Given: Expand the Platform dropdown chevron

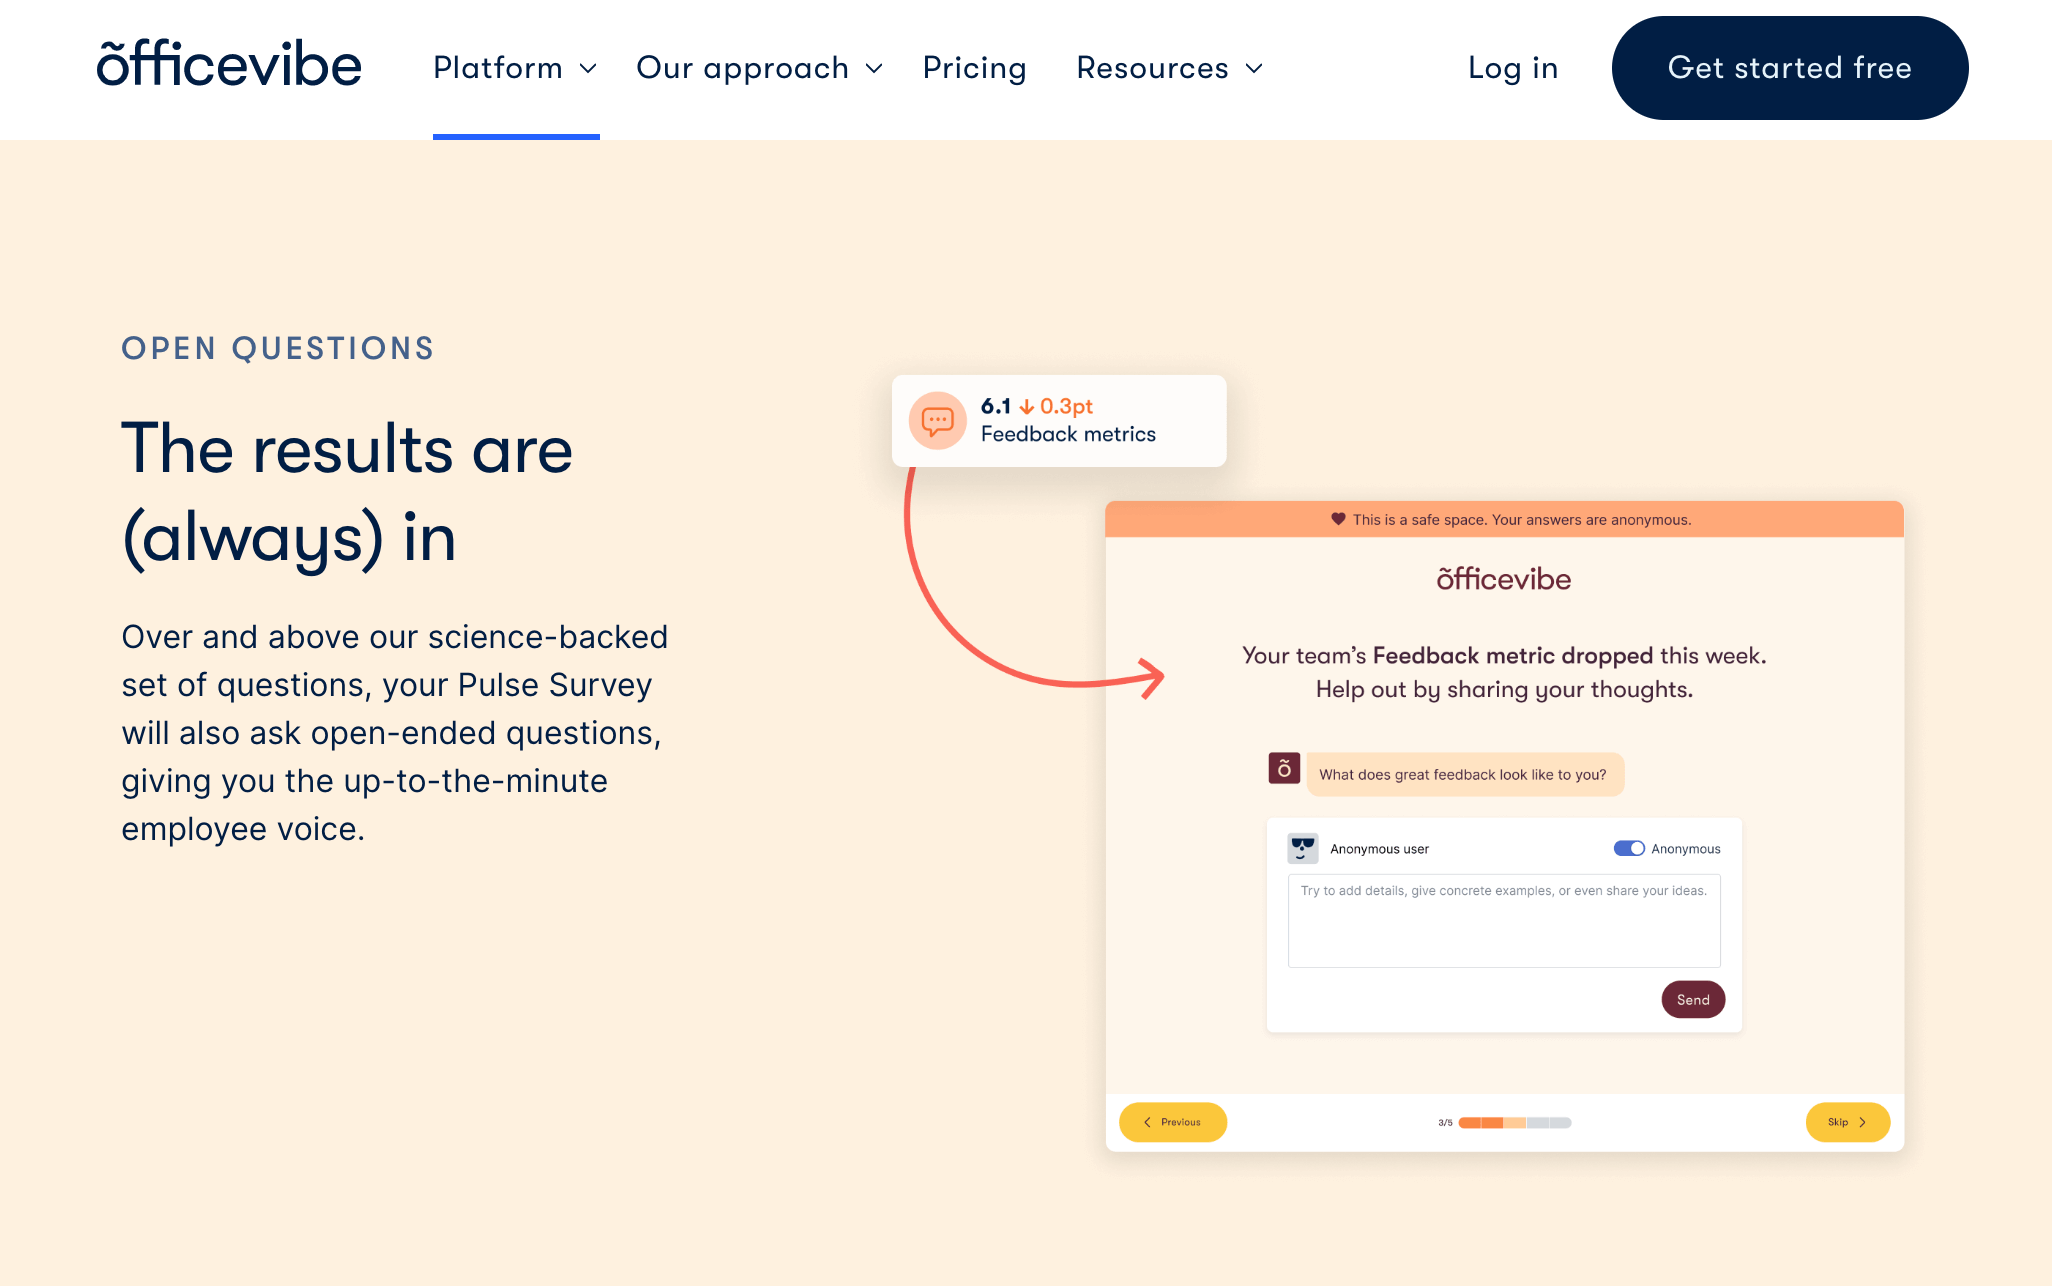Looking at the screenshot, I should tap(589, 68).
